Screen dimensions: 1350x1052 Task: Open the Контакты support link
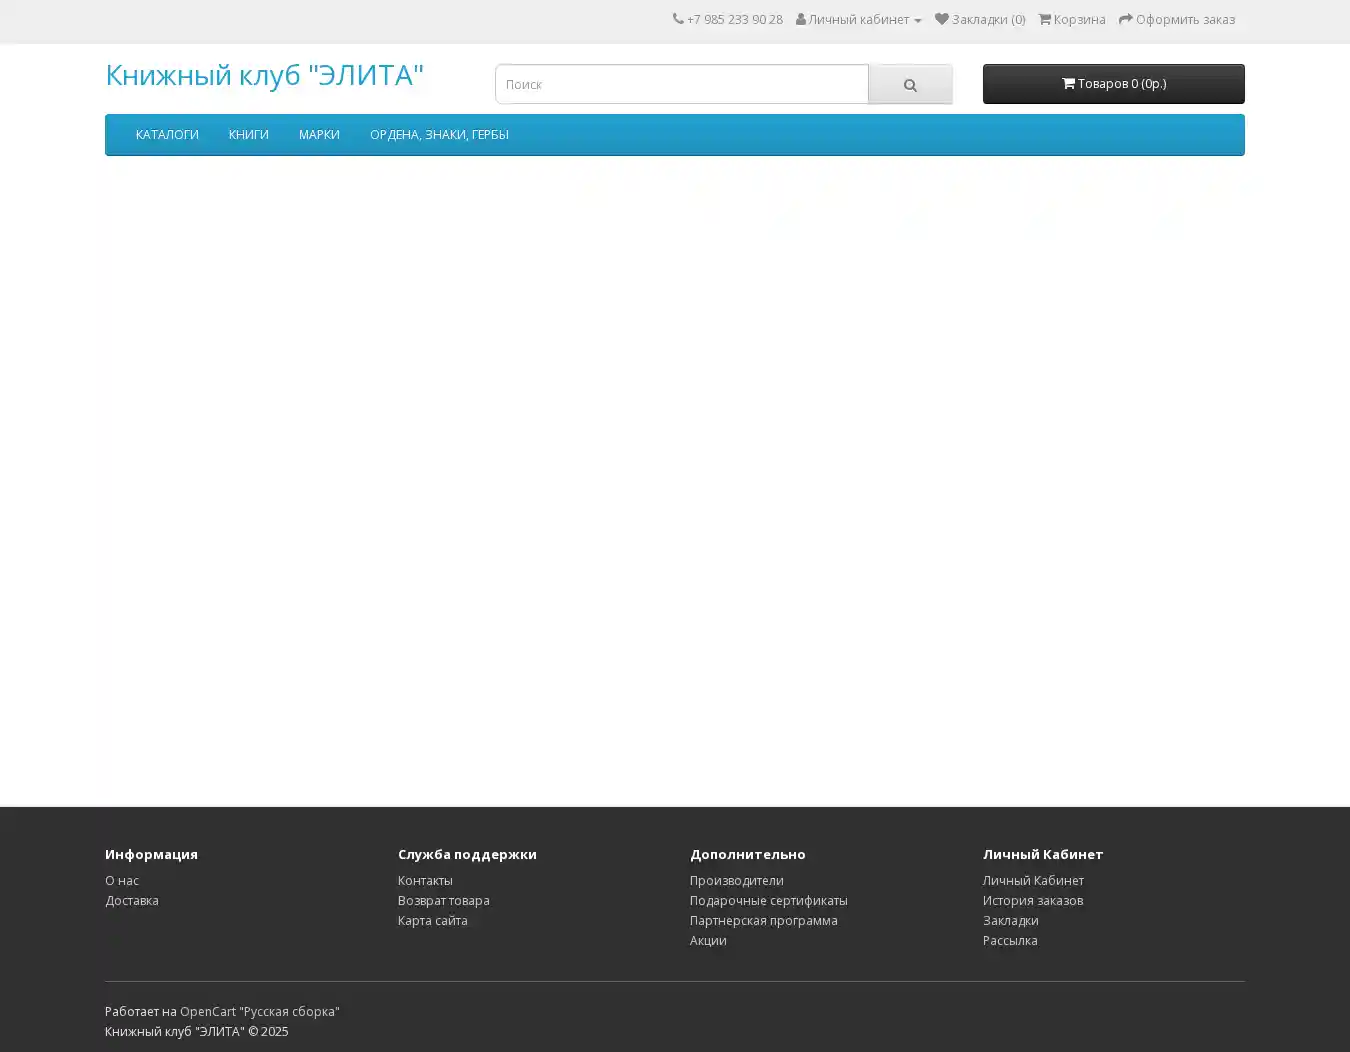(425, 881)
